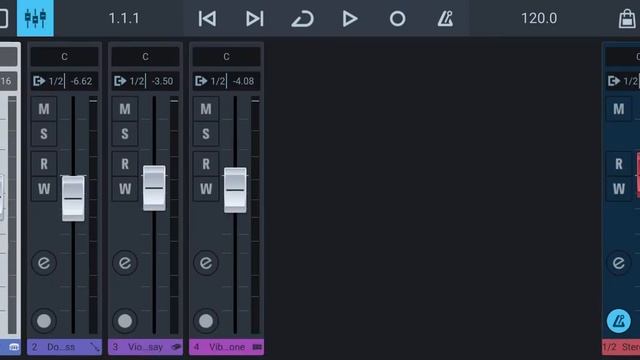Arm record on track 2
The image size is (640, 360).
(44, 321)
